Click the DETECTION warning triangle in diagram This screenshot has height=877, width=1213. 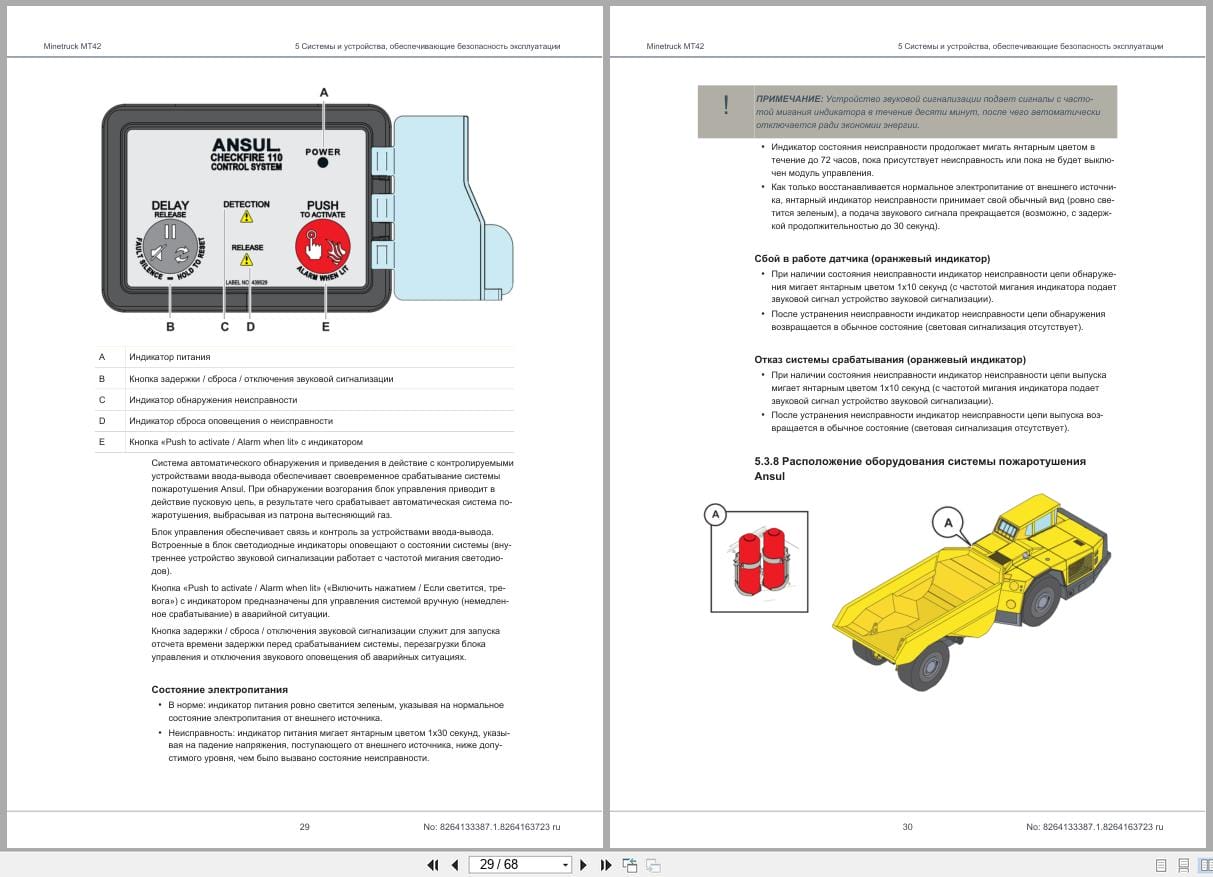tap(247, 217)
